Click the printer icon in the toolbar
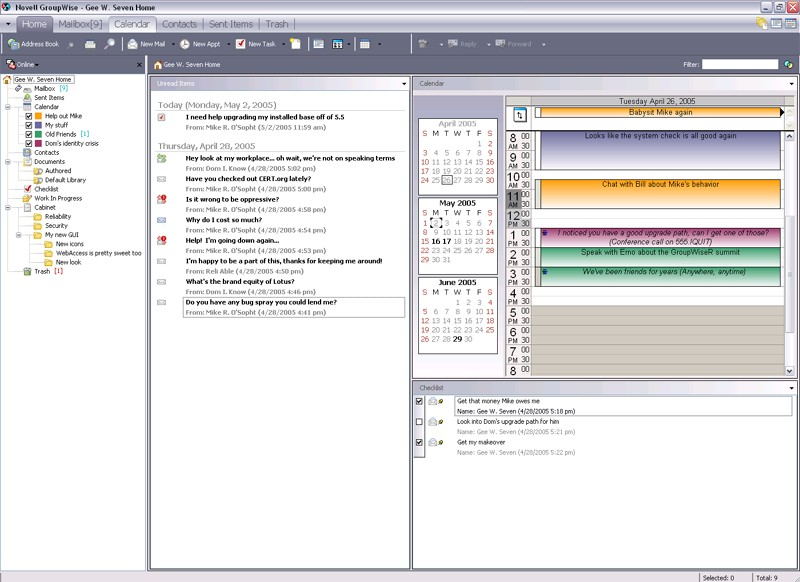 pyautogui.click(x=90, y=44)
